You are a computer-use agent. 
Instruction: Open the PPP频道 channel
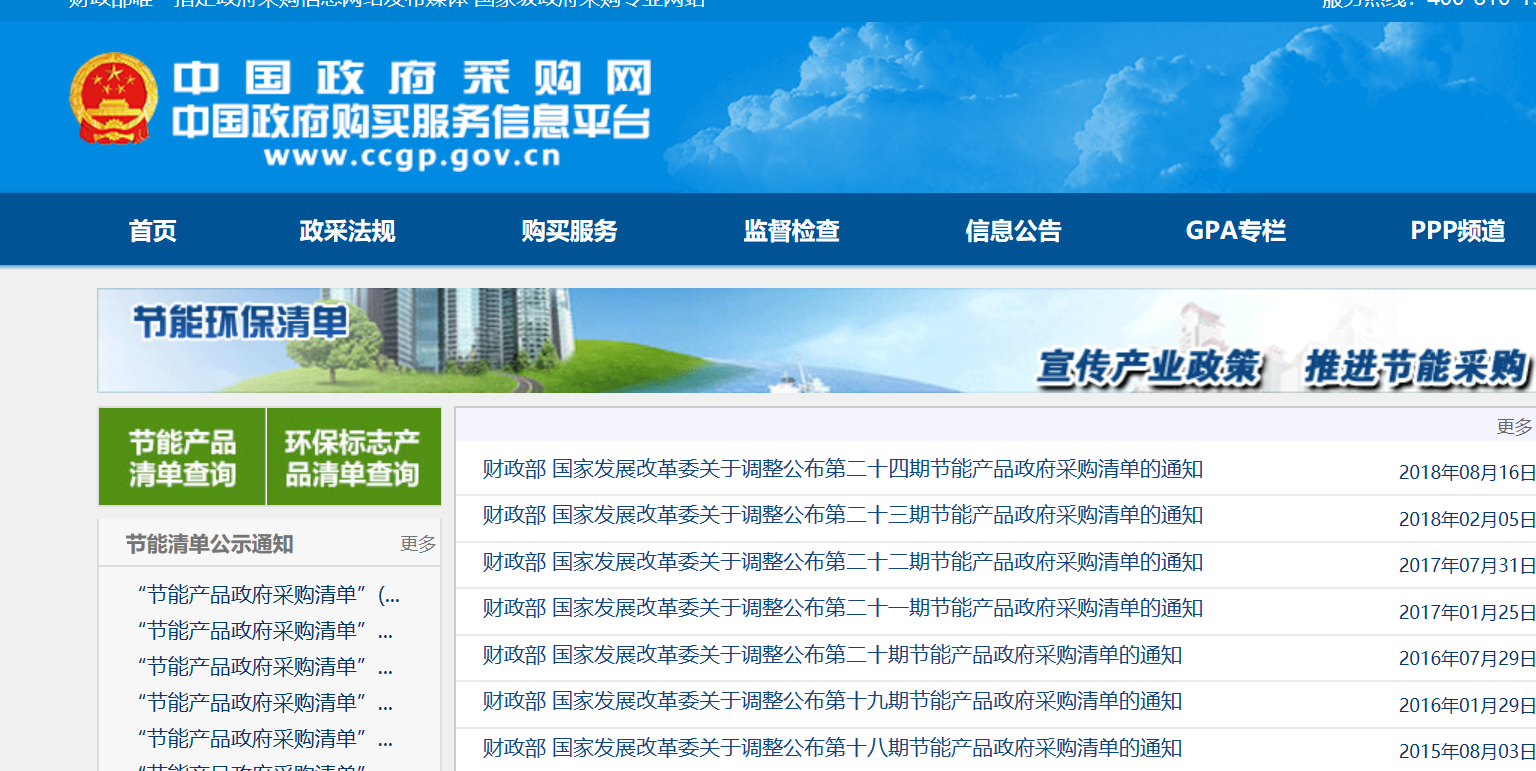1457,231
